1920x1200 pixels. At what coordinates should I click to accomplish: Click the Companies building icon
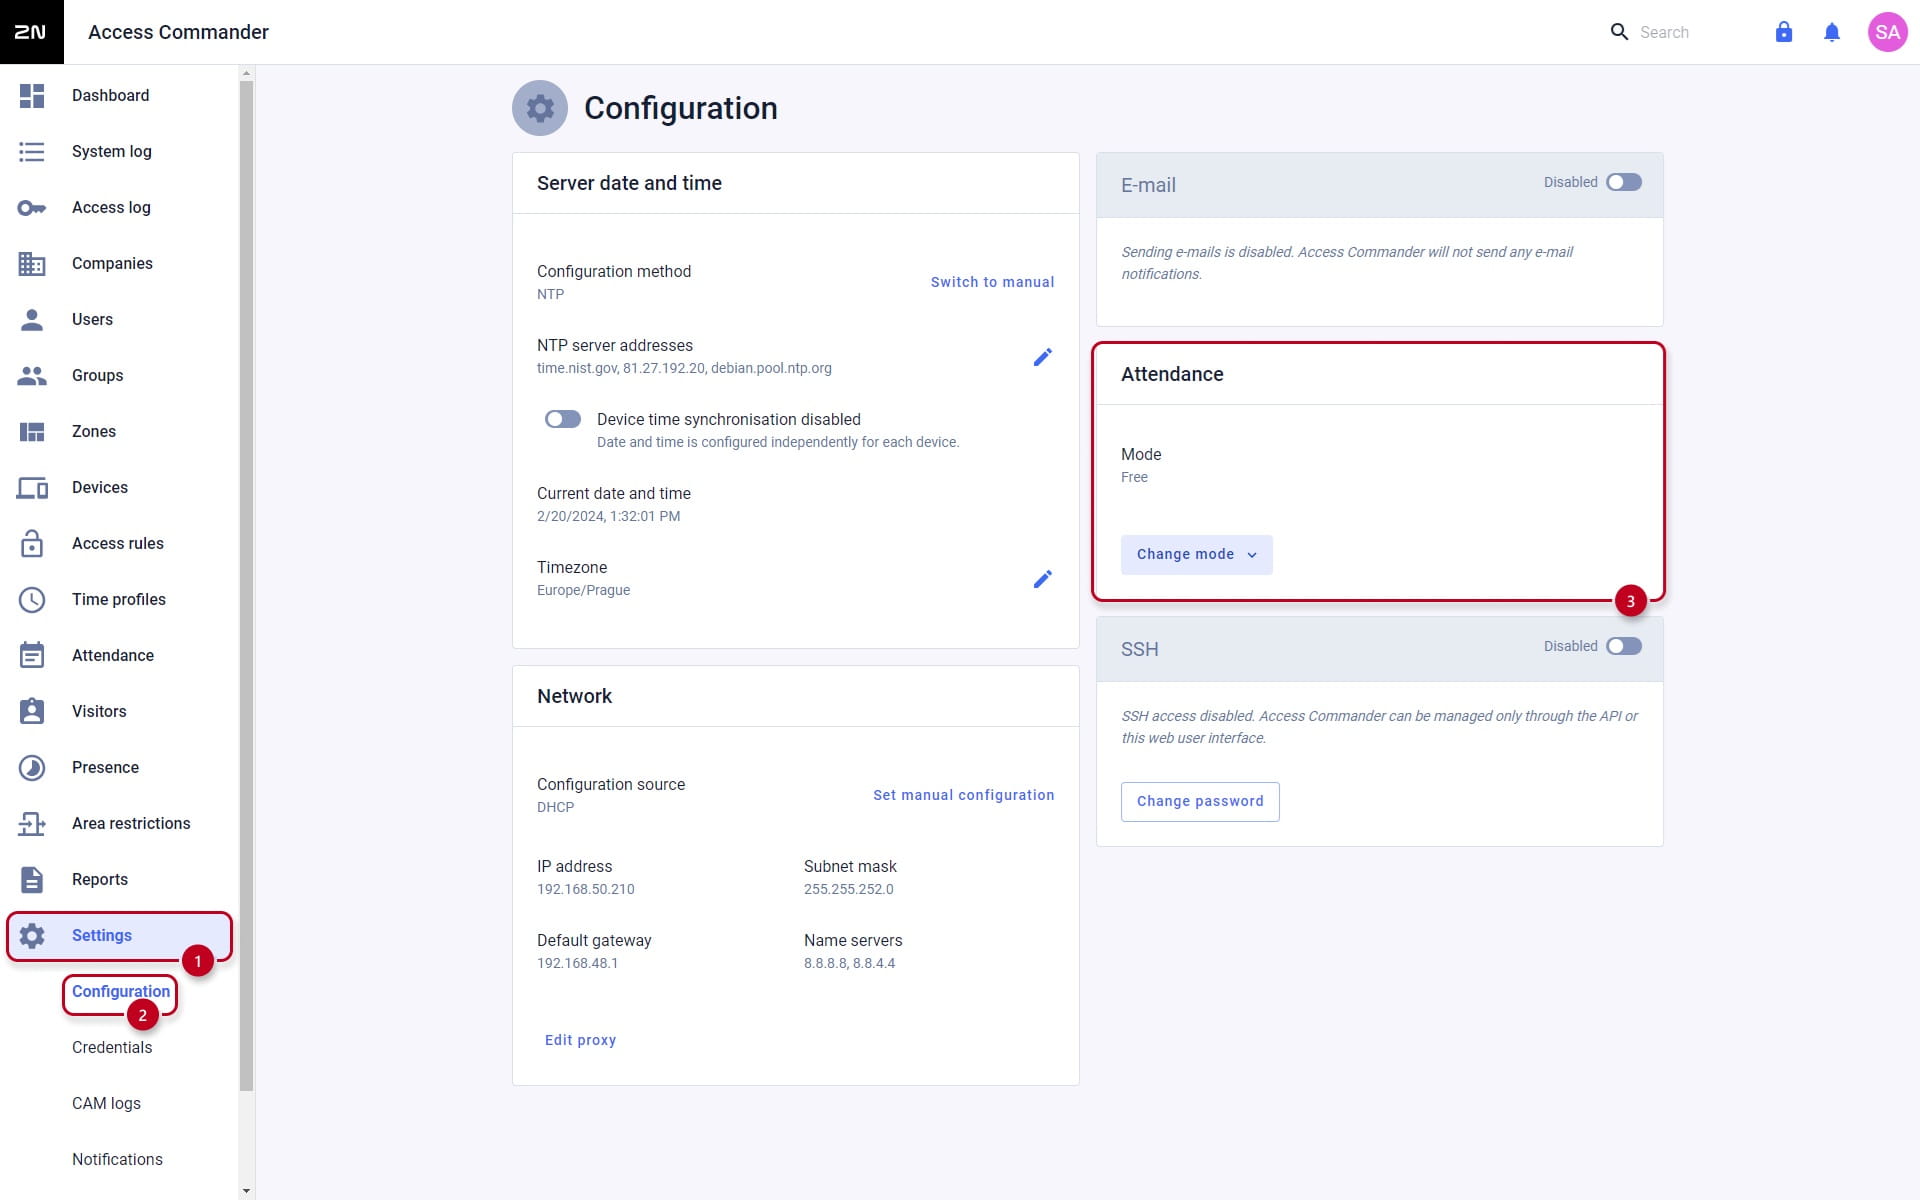coord(32,264)
